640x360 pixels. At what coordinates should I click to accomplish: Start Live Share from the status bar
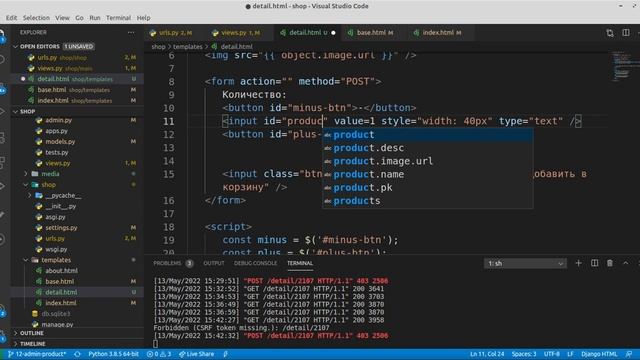pos(196,354)
